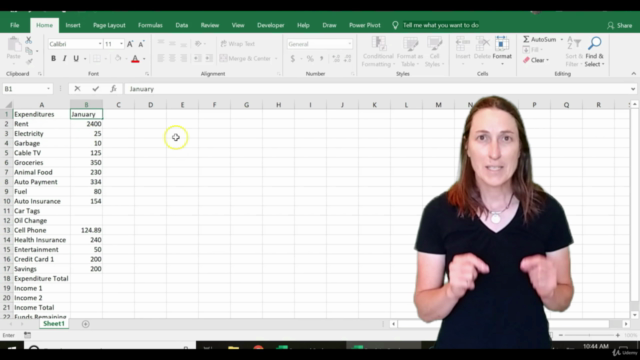The width and height of the screenshot is (640, 360).
Task: Switch to the View tab
Action: click(238, 25)
